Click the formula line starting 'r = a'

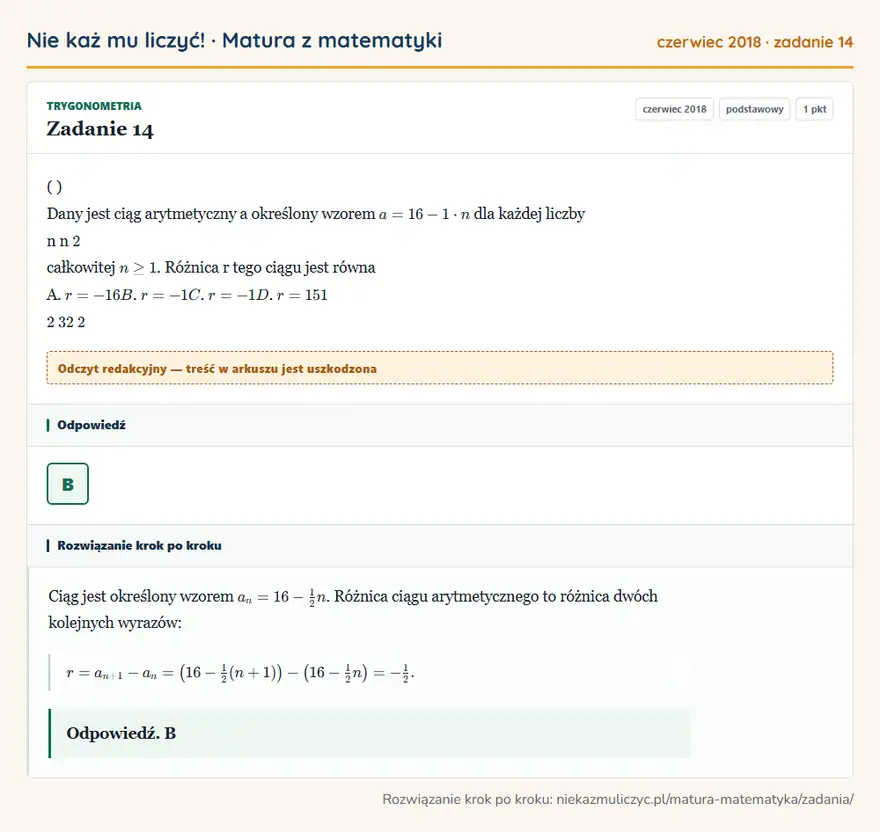tap(240, 672)
